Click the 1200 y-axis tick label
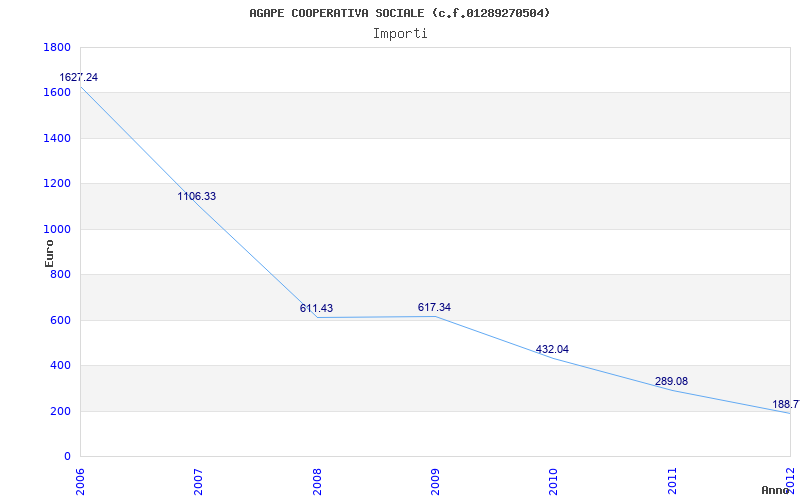 tap(57, 184)
